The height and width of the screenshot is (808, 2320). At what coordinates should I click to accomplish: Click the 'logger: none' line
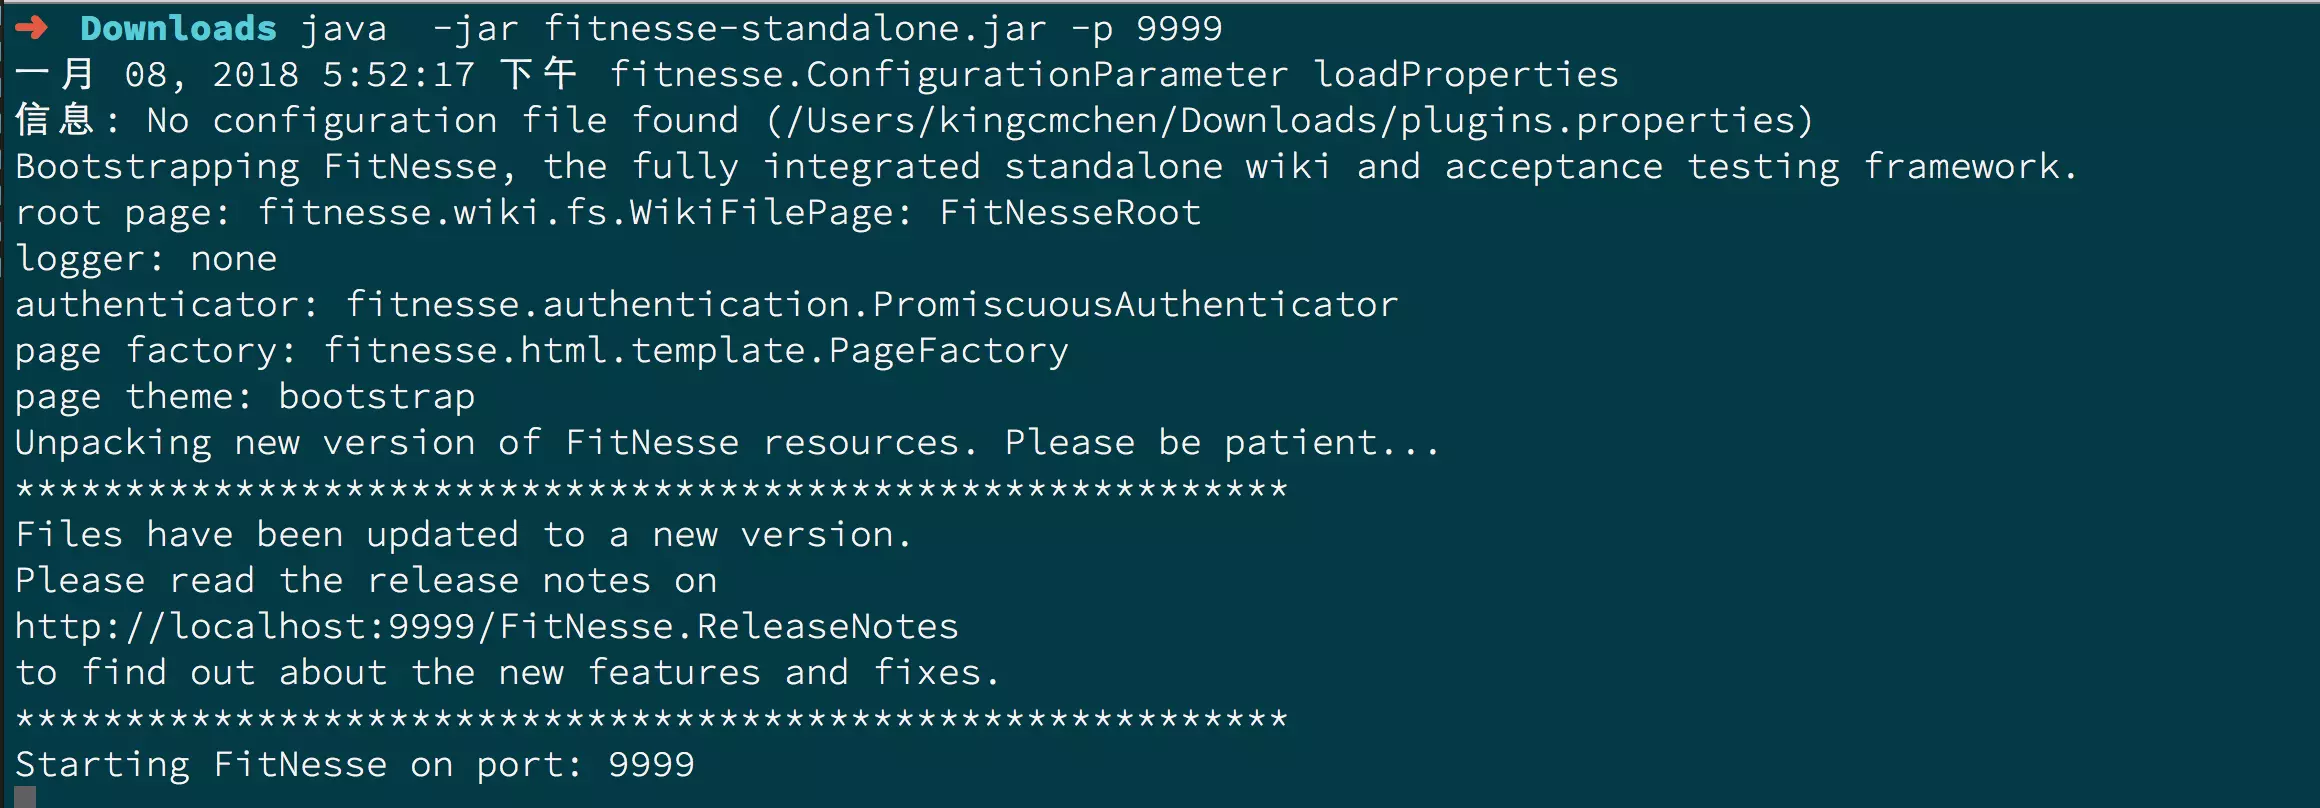146,259
